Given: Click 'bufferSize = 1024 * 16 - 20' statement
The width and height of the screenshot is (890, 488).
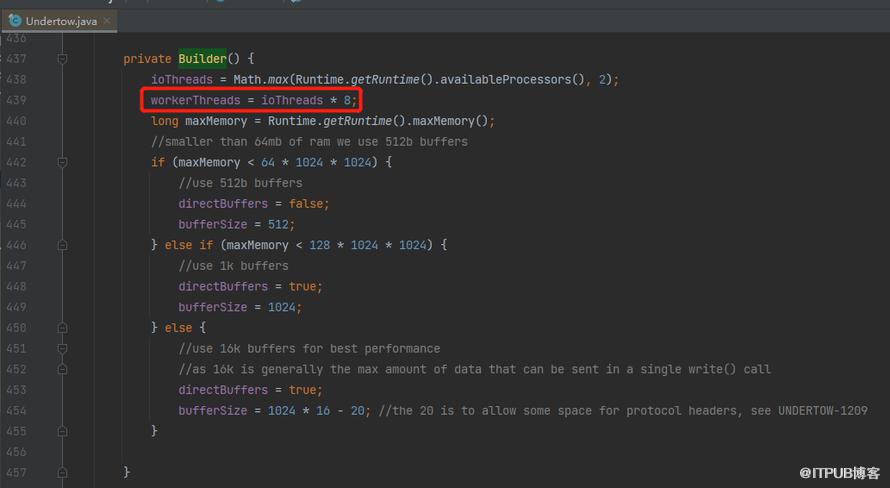Looking at the screenshot, I should pos(274,411).
